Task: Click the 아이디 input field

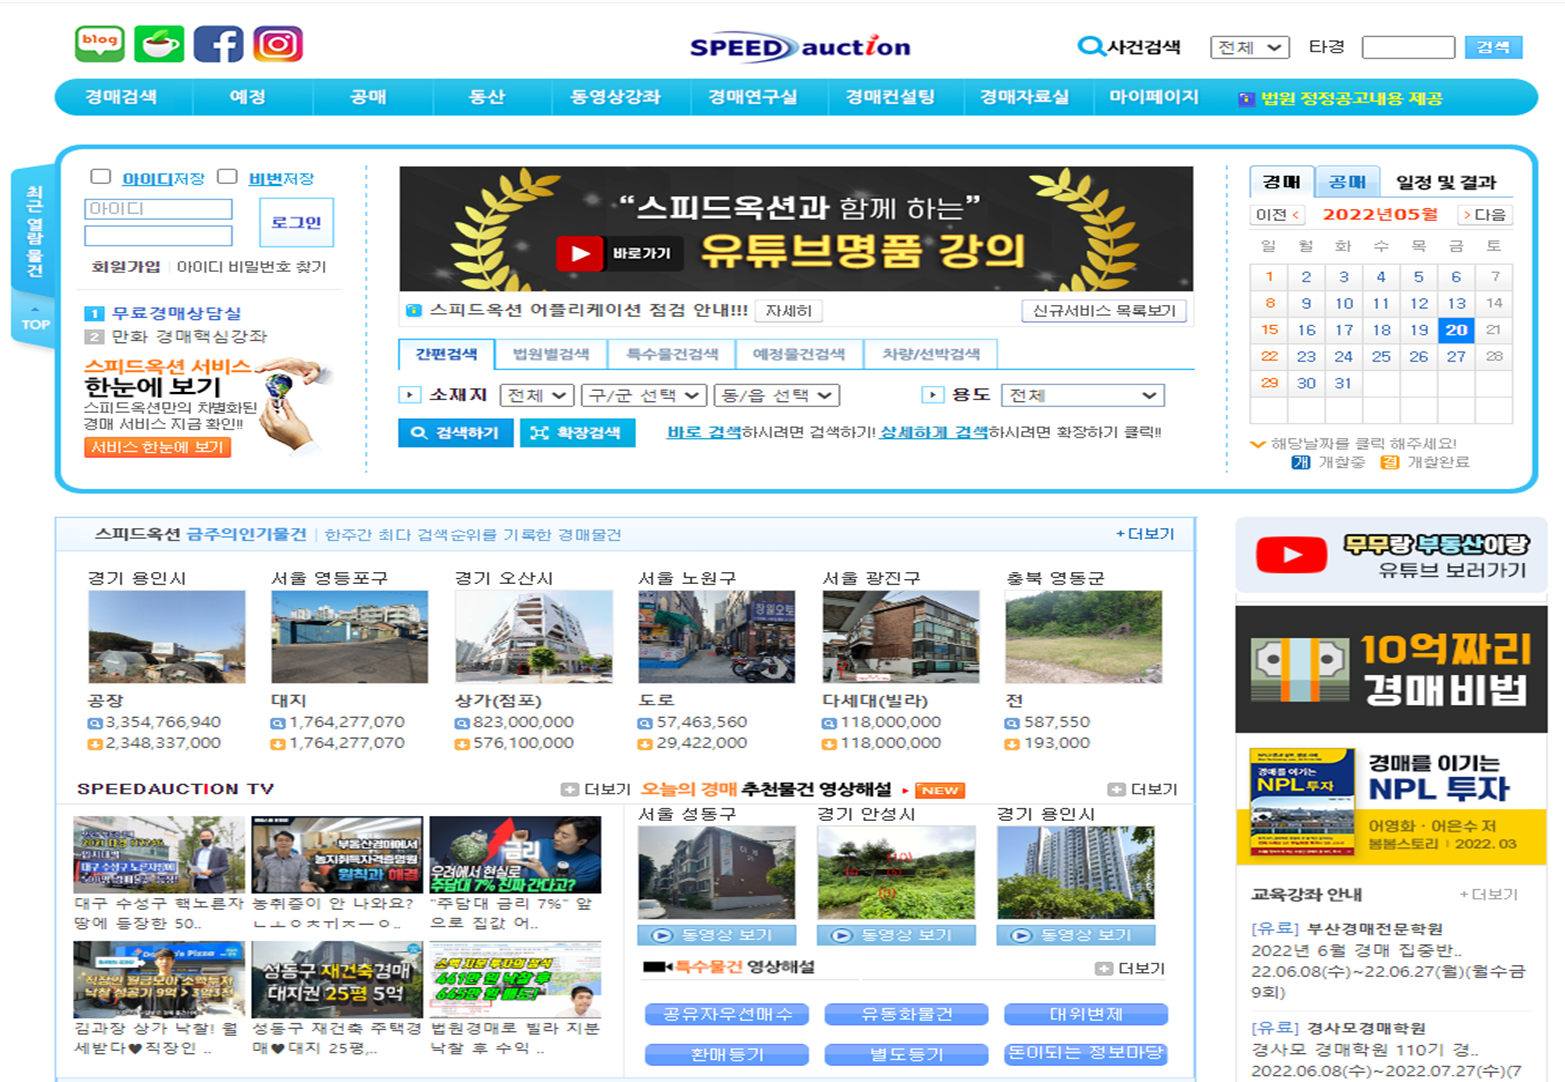Action: pyautogui.click(x=158, y=209)
